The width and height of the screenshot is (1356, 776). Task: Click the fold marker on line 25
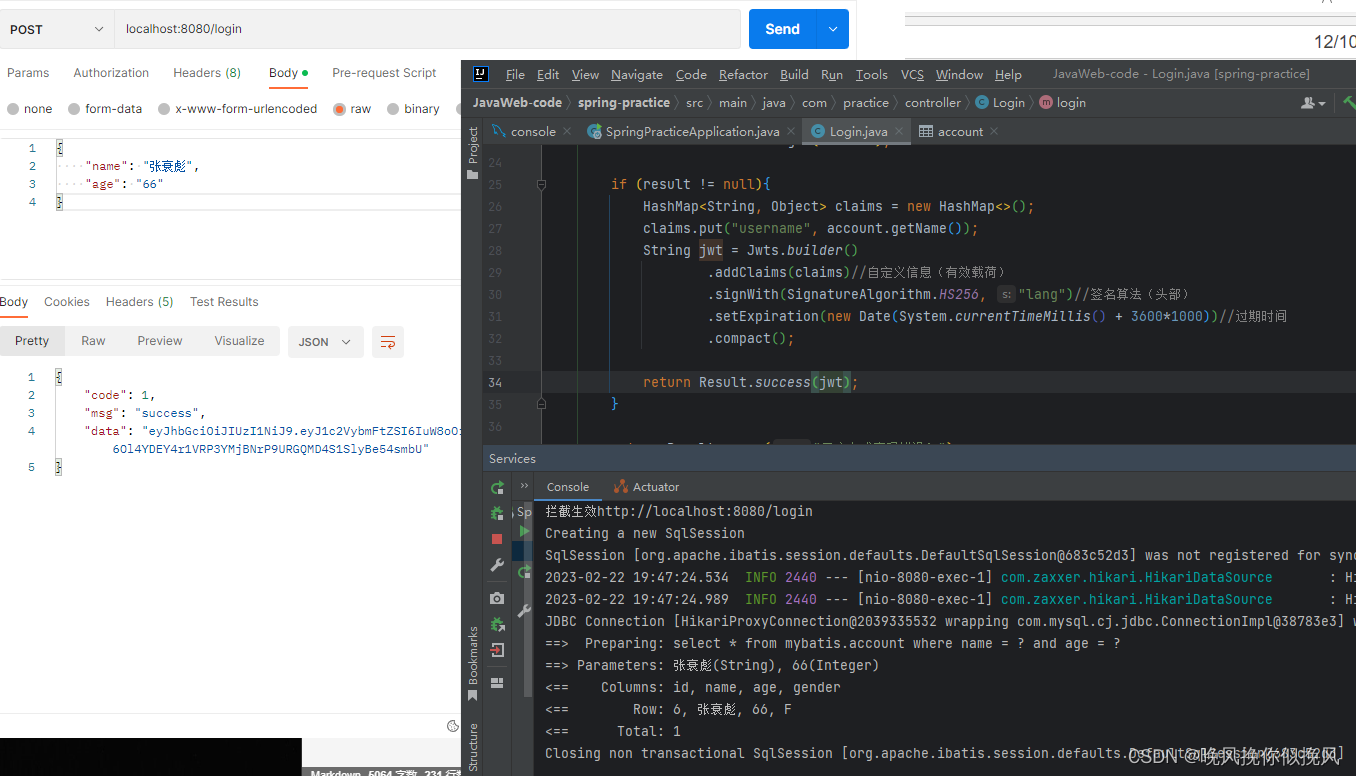click(x=541, y=184)
